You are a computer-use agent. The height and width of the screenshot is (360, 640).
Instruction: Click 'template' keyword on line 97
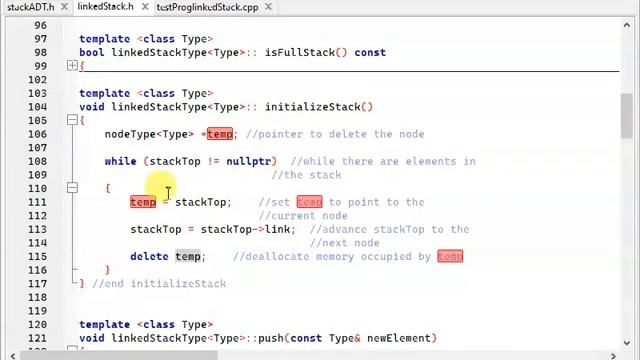pos(104,39)
